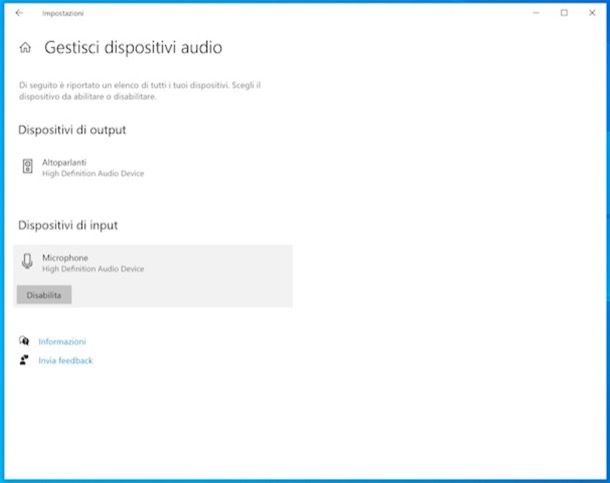This screenshot has height=483, width=610.
Task: Click the Informazioni help icon
Action: pos(24,341)
